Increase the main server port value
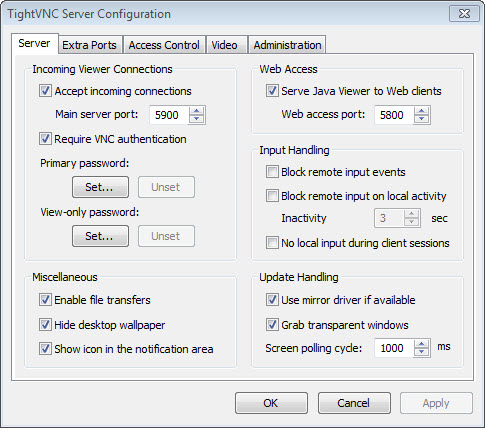This screenshot has width=485, height=428. [x=197, y=111]
